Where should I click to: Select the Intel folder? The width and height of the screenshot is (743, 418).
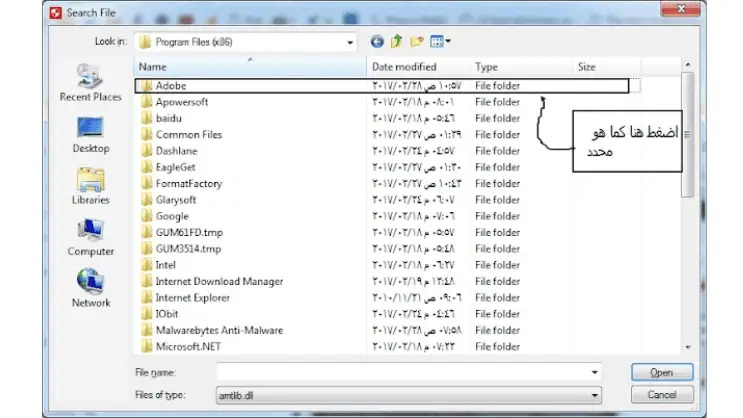click(165, 265)
